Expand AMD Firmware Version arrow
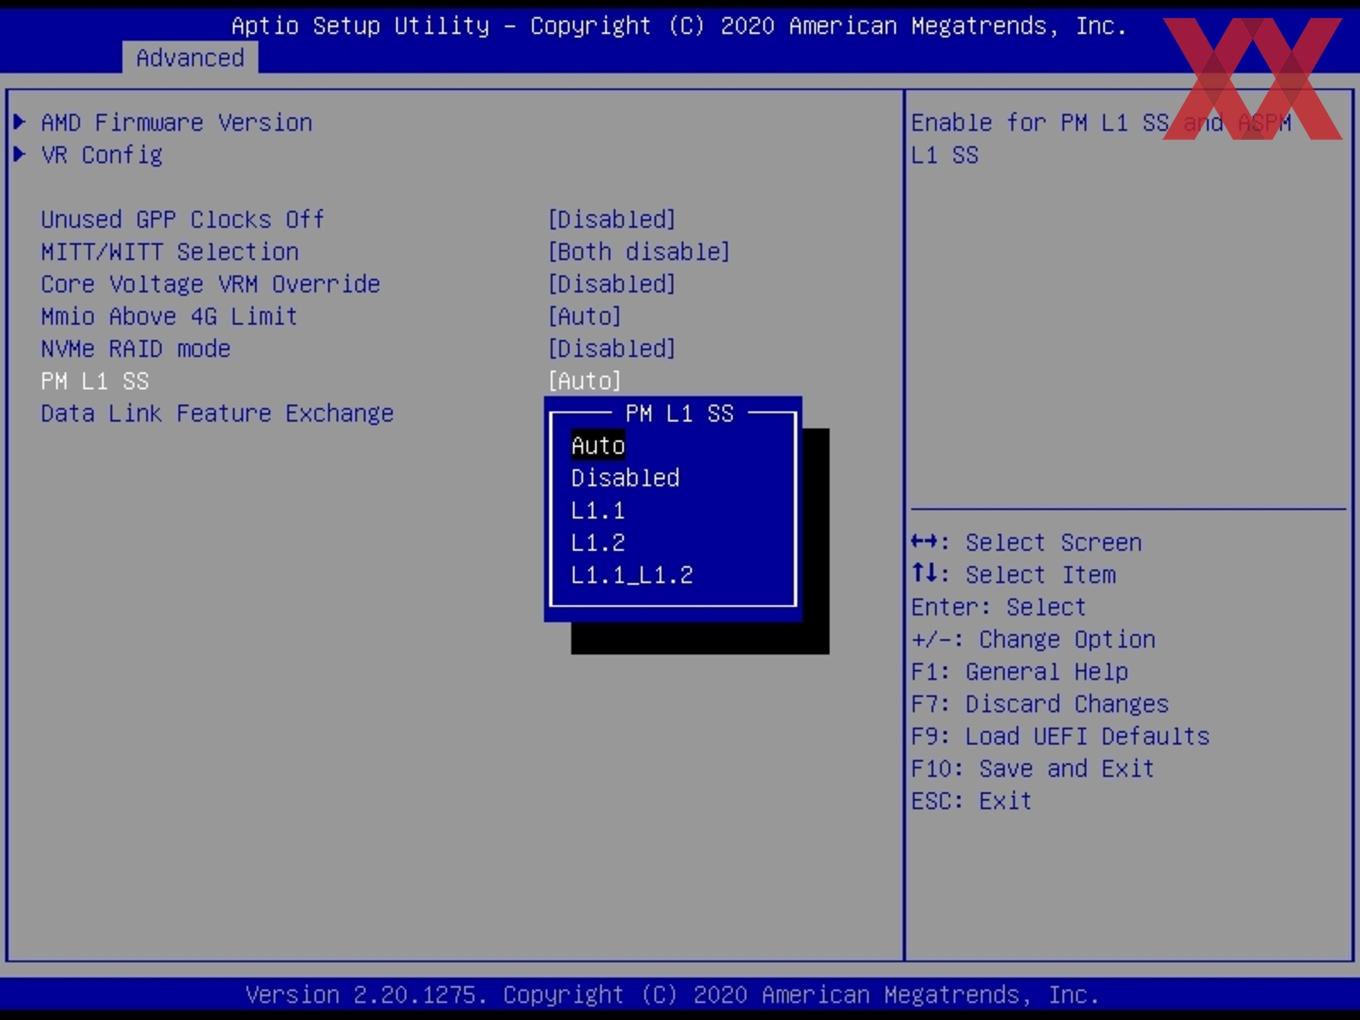Image resolution: width=1360 pixels, height=1020 pixels. tap(20, 122)
